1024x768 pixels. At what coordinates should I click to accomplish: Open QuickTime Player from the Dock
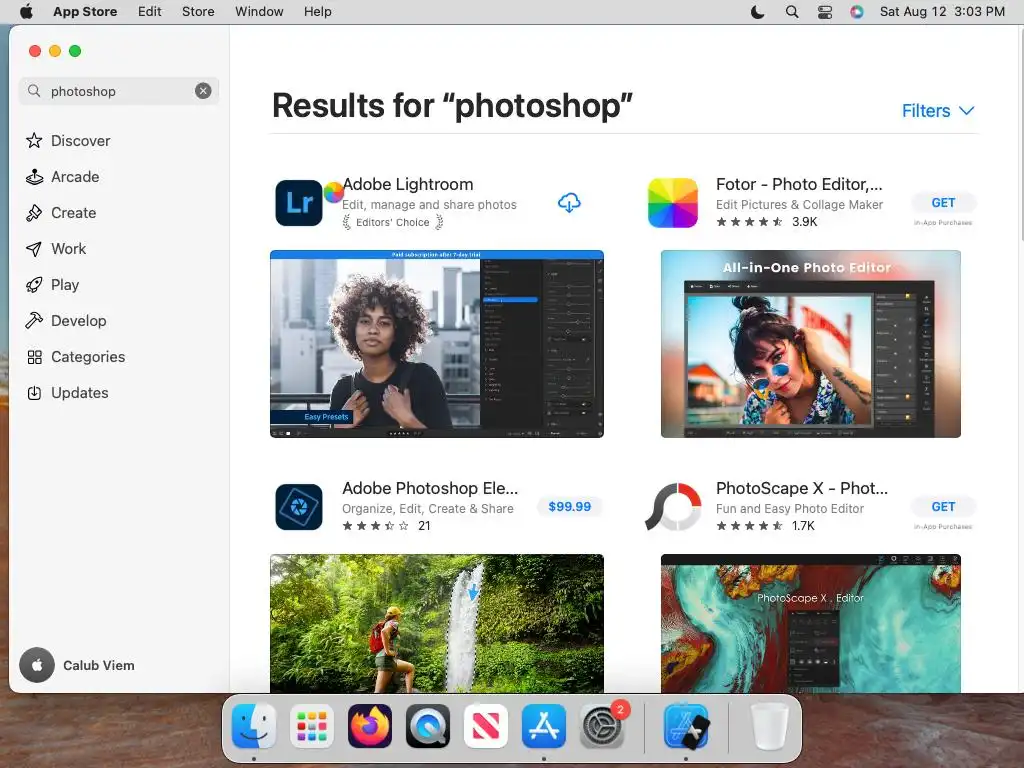point(428,726)
